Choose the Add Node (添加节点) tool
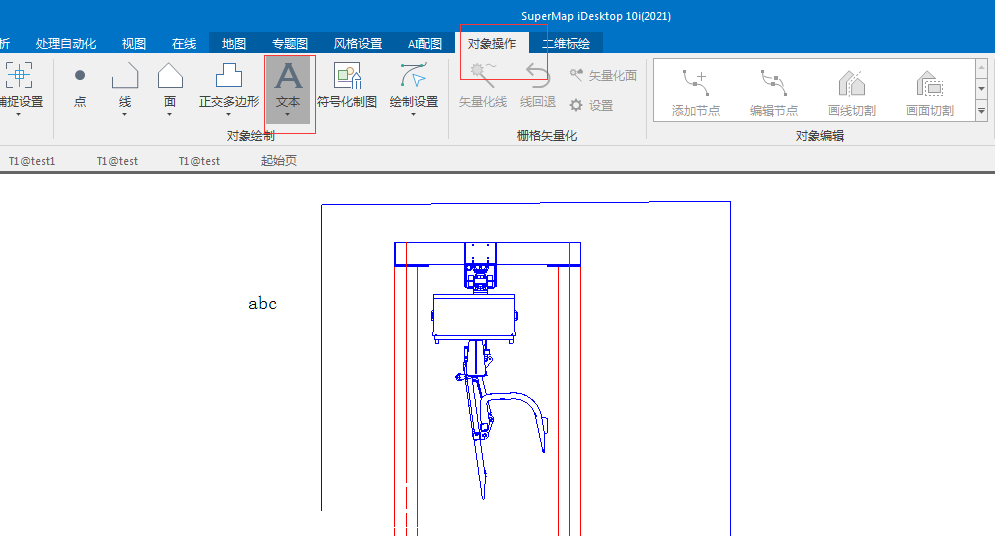This screenshot has width=995, height=536. [696, 92]
